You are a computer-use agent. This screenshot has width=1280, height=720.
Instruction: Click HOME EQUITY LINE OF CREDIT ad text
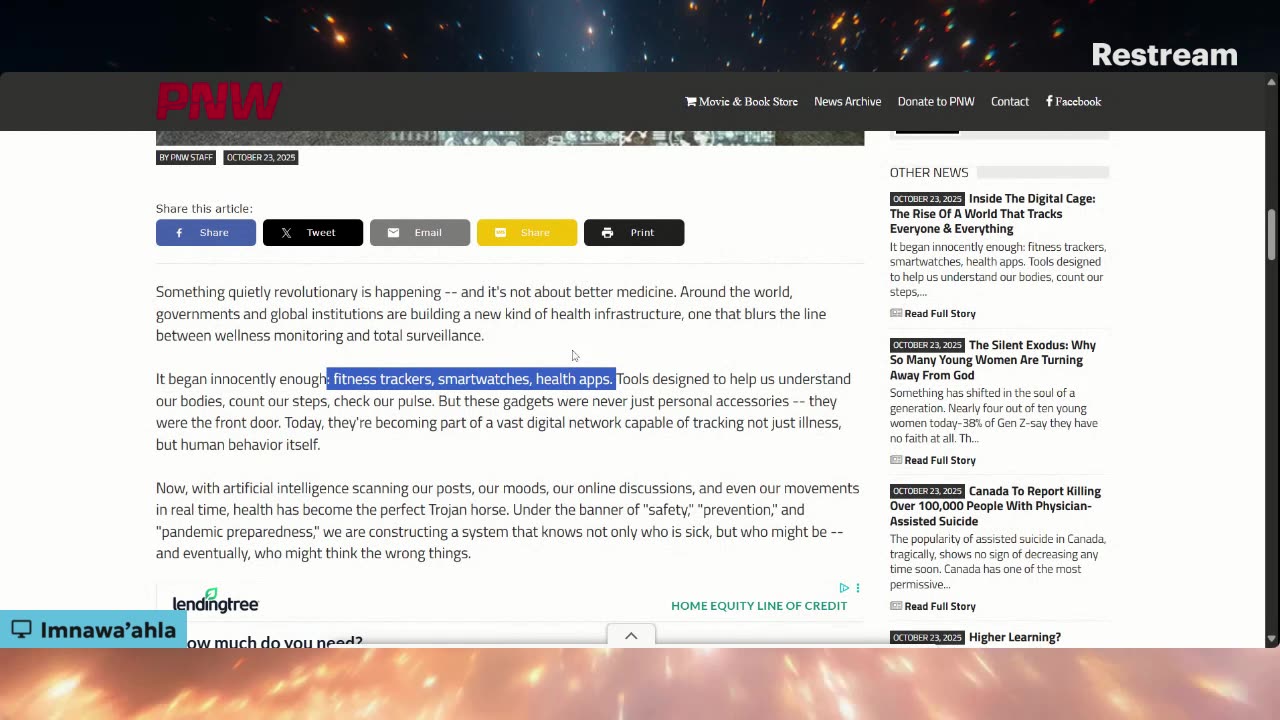(x=759, y=606)
